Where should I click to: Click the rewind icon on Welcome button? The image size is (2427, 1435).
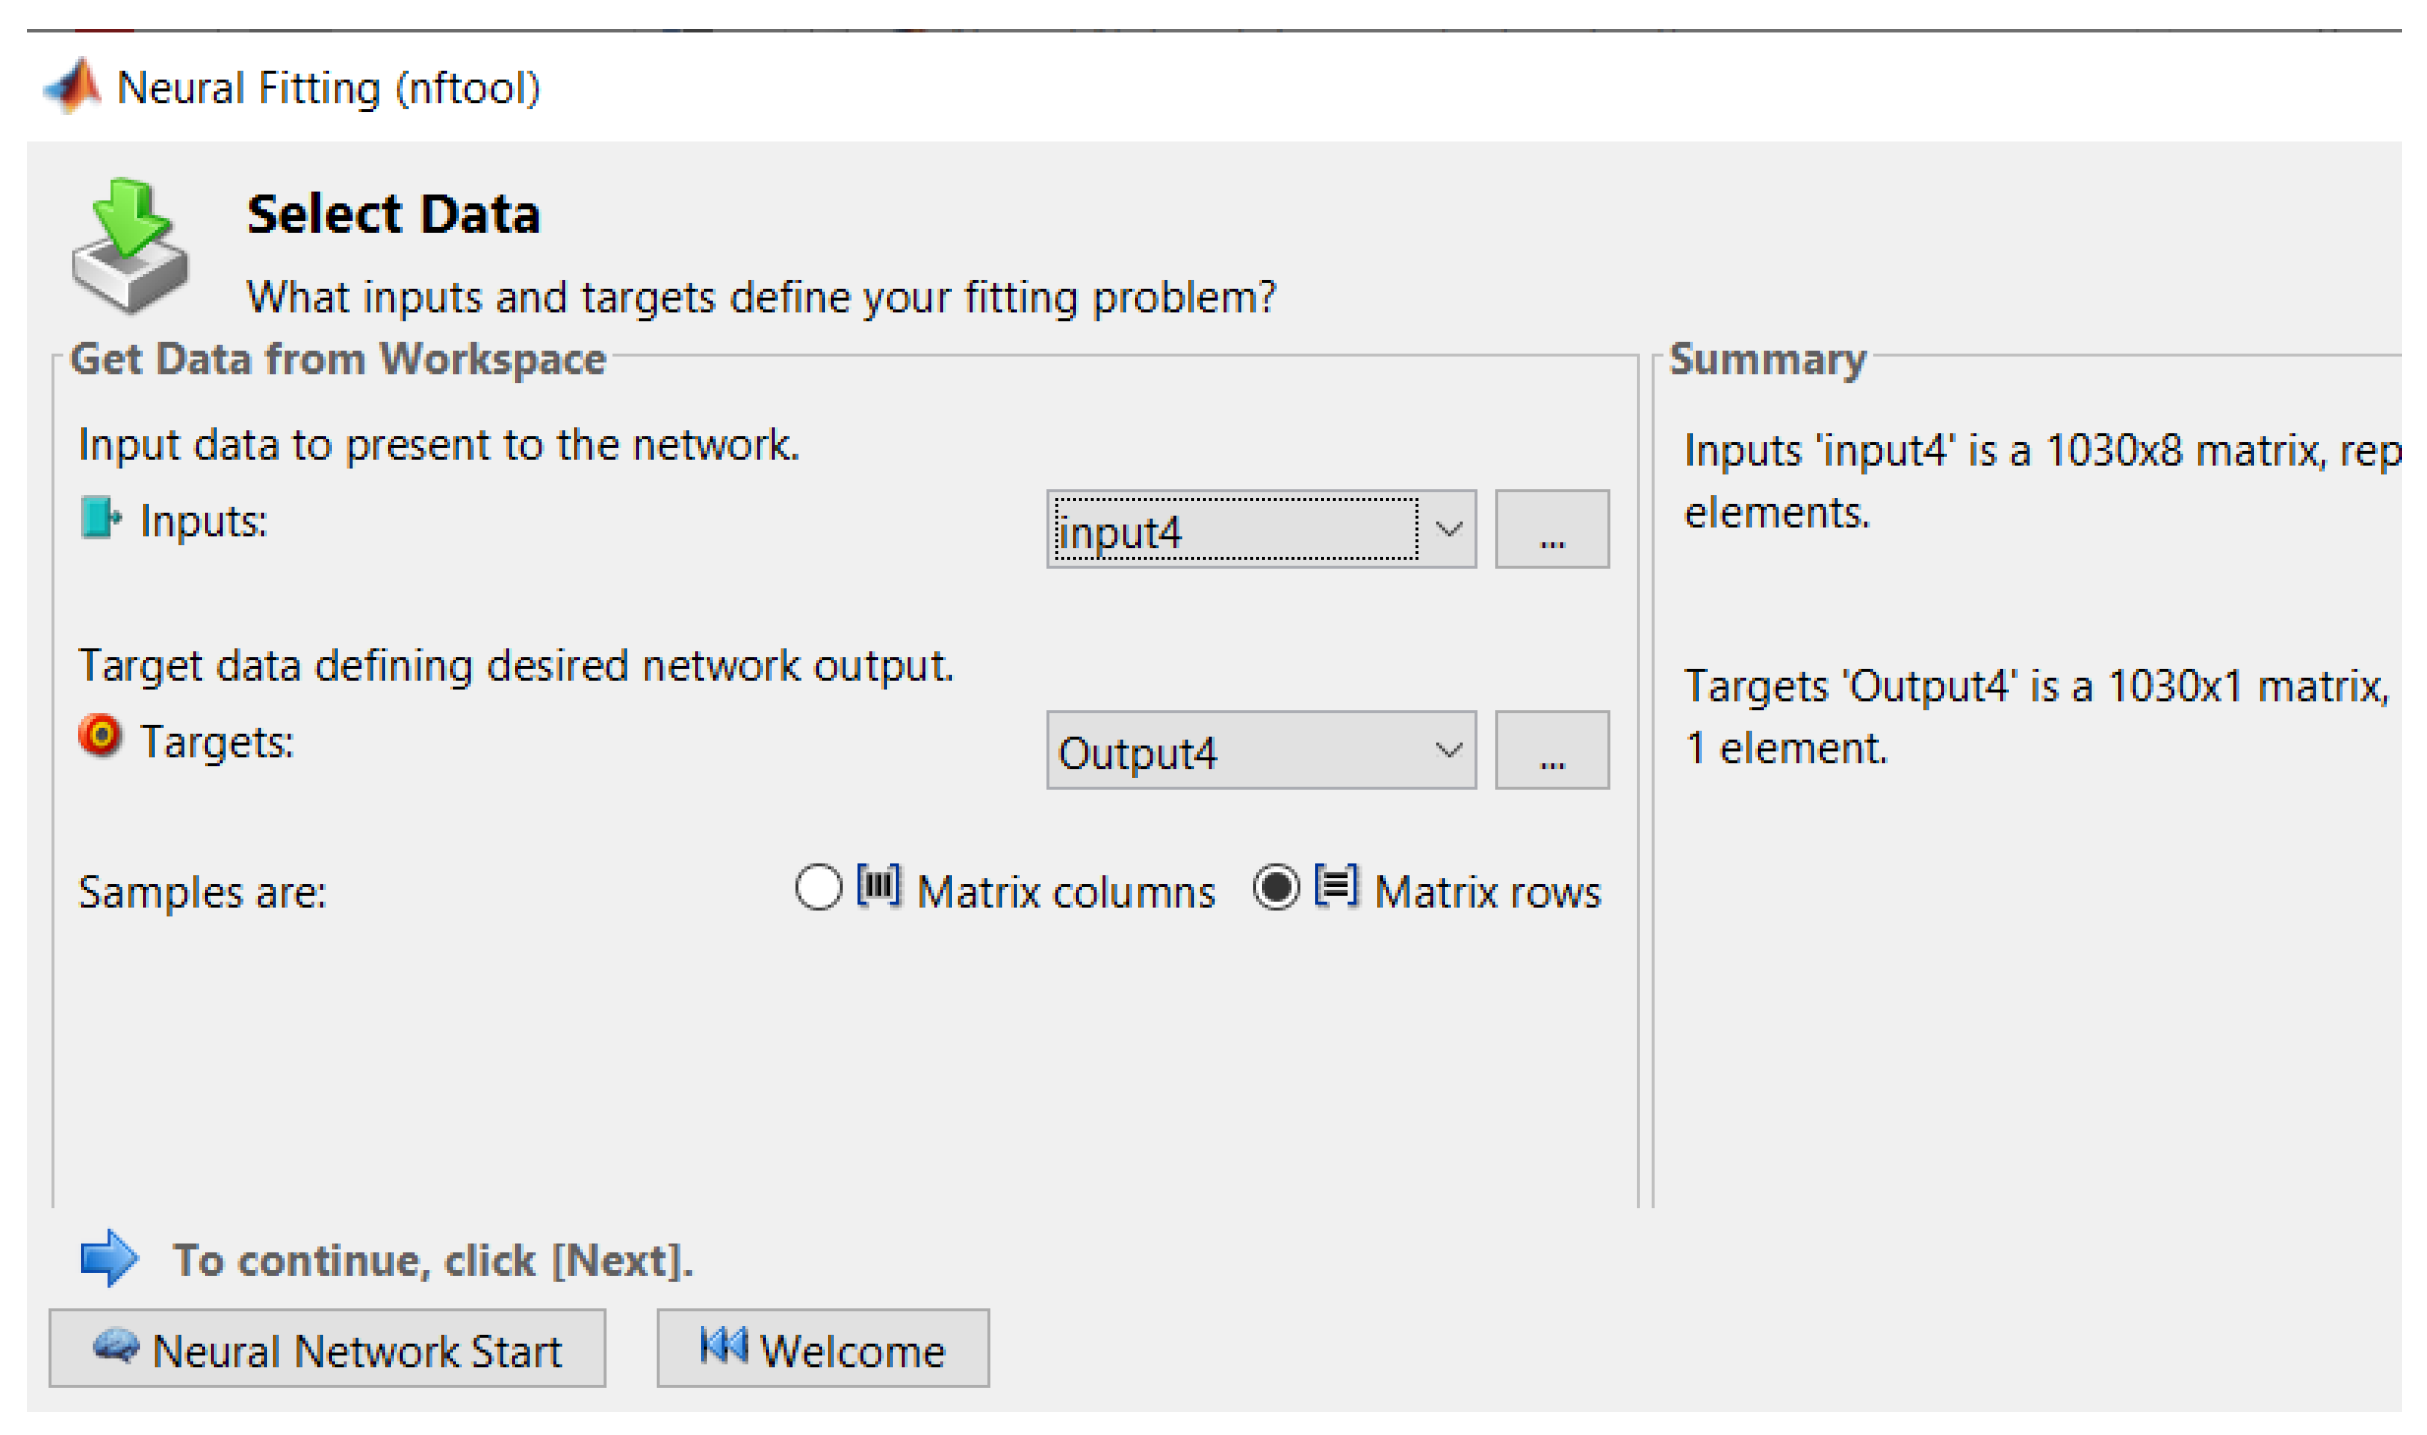point(723,1347)
